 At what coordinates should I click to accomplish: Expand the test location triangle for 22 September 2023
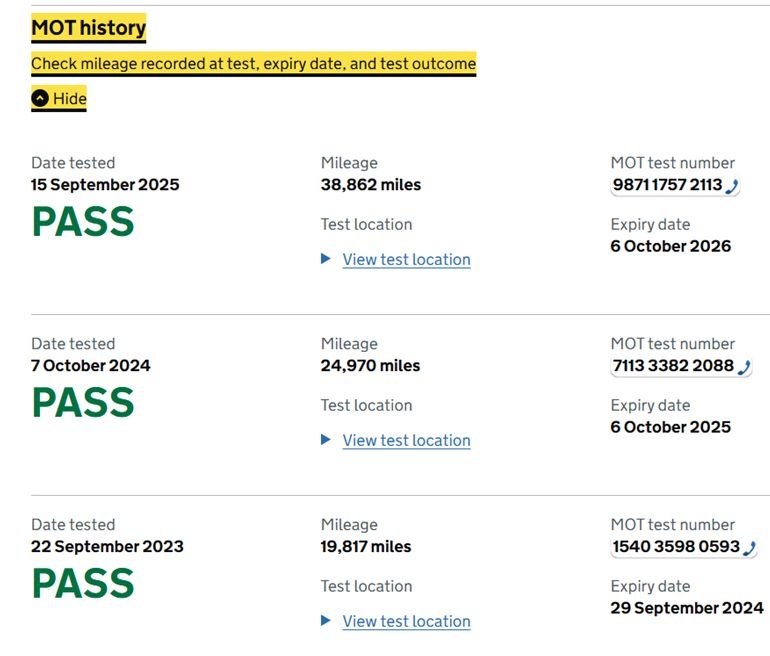[x=326, y=621]
